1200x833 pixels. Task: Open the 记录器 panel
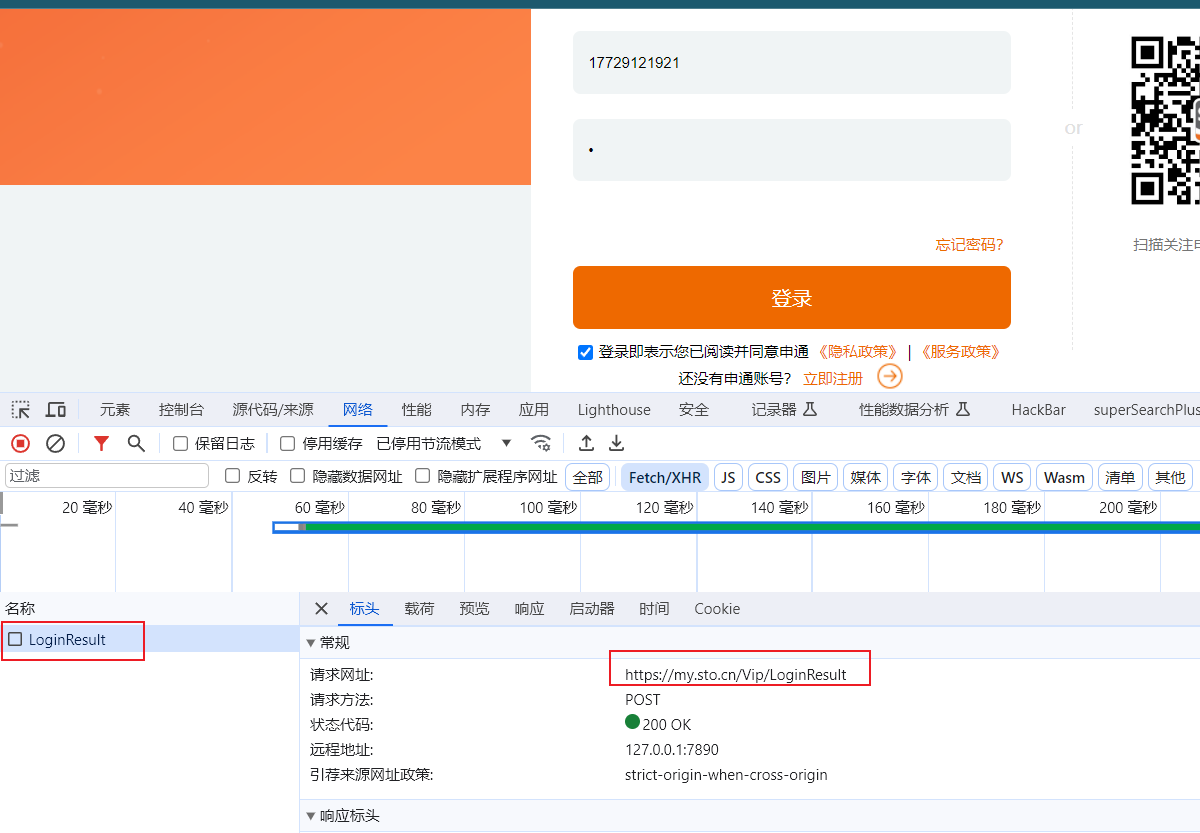point(785,409)
